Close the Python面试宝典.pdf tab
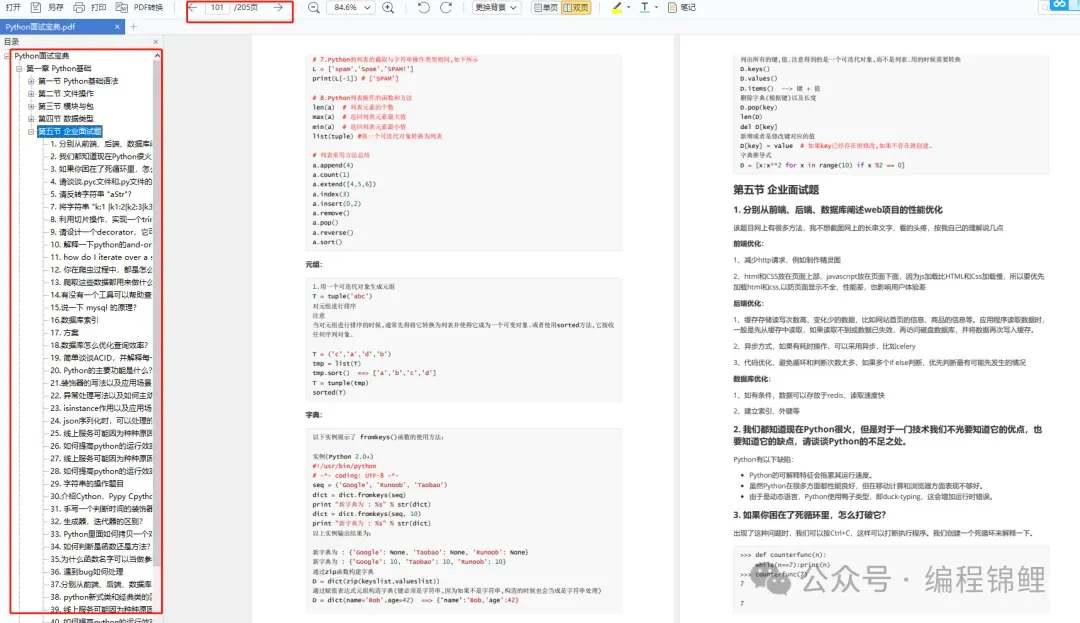 click(x=117, y=27)
